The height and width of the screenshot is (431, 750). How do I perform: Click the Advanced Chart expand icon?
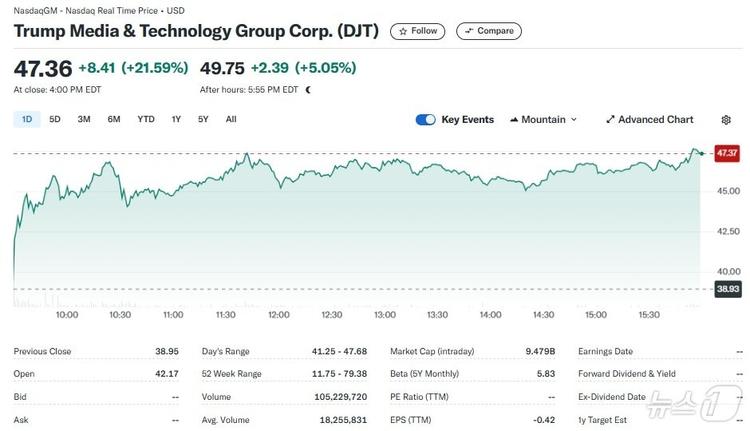[610, 120]
